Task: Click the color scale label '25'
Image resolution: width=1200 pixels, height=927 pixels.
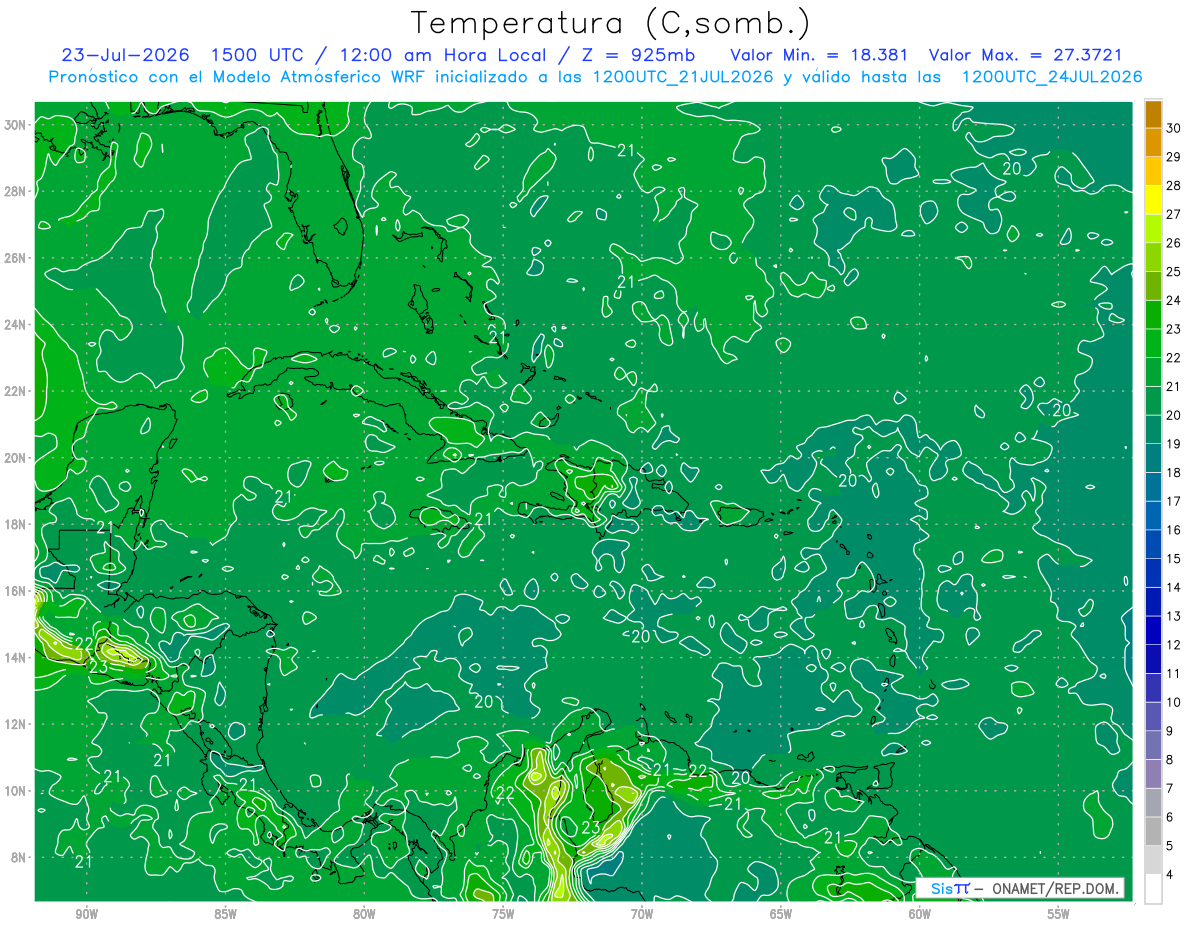Action: pyautogui.click(x=1174, y=271)
